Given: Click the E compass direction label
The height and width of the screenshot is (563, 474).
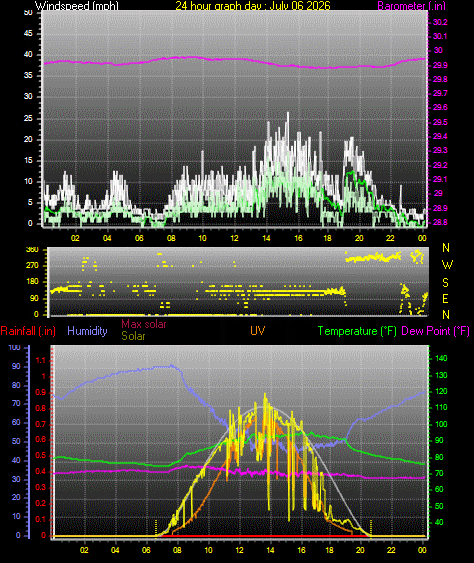Looking at the screenshot, I should click(x=445, y=299).
